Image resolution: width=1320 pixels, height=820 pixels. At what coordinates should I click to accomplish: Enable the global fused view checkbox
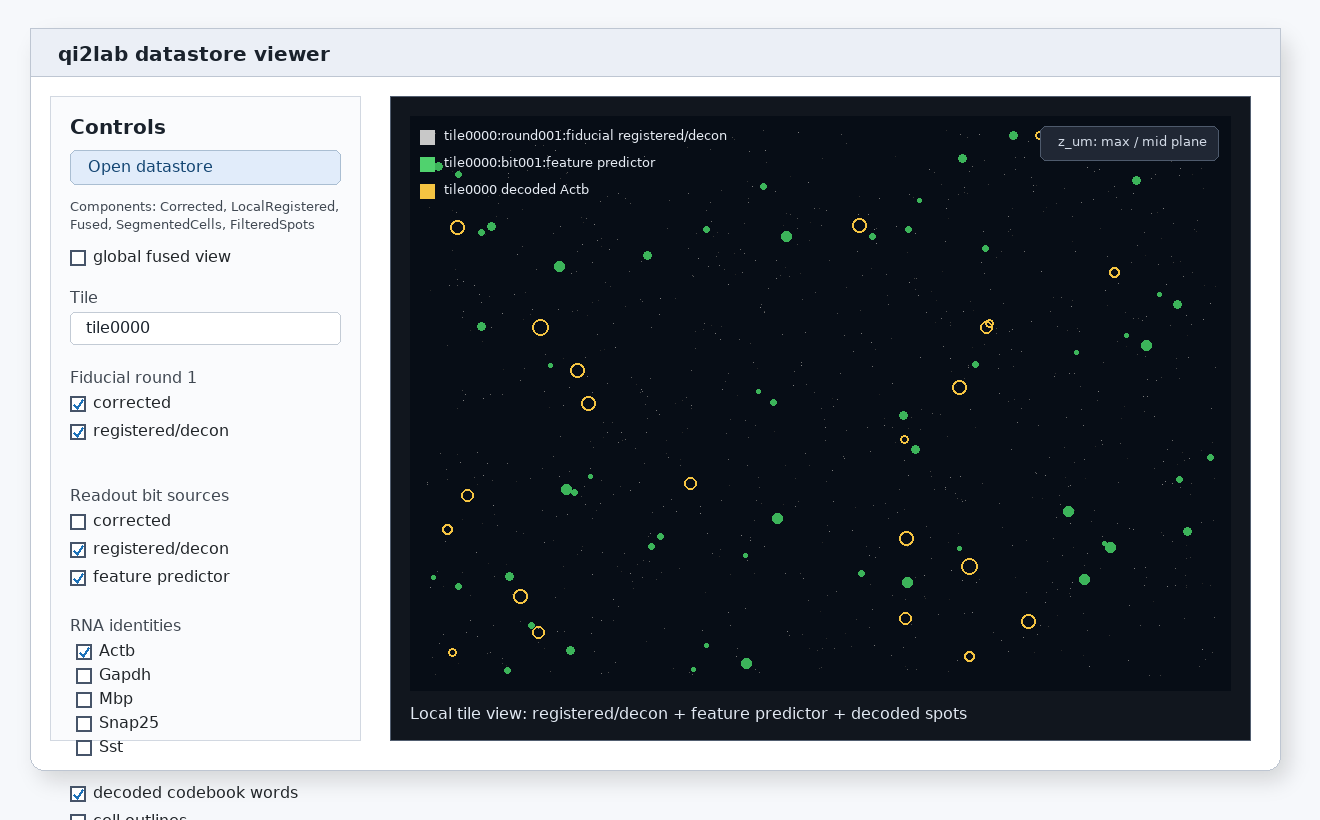point(78,258)
